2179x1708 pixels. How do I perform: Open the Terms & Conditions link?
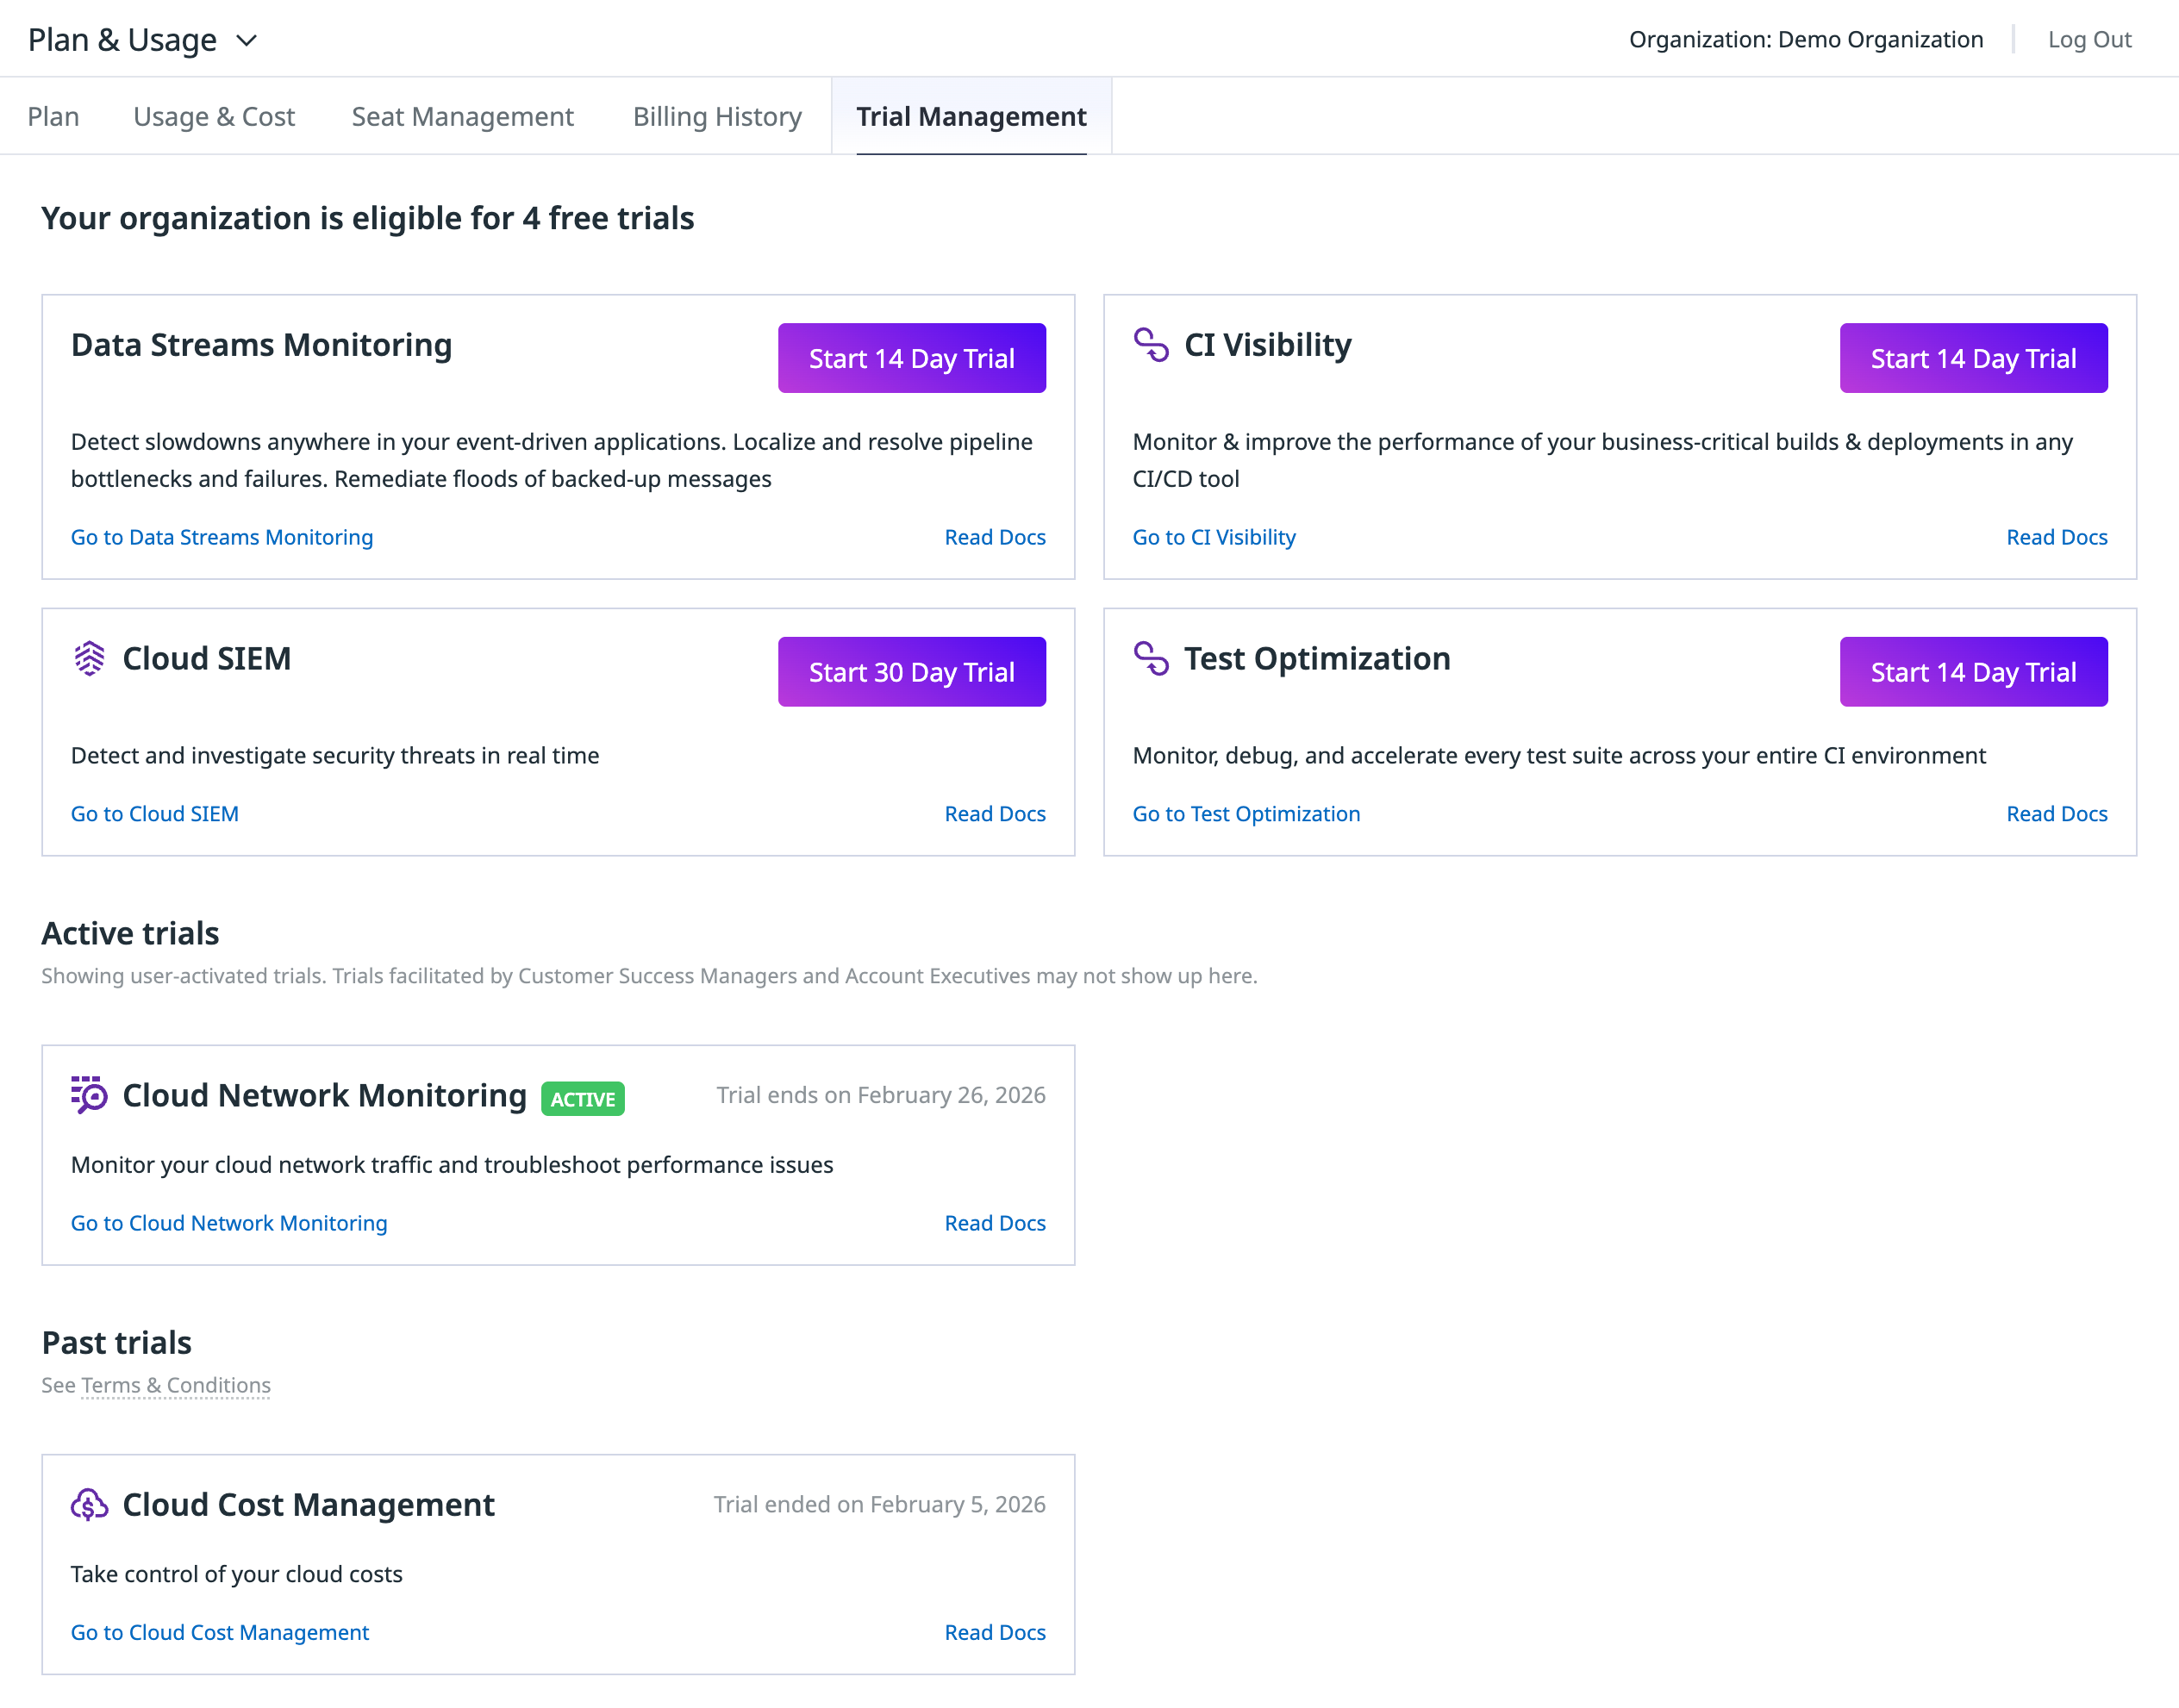(175, 1385)
